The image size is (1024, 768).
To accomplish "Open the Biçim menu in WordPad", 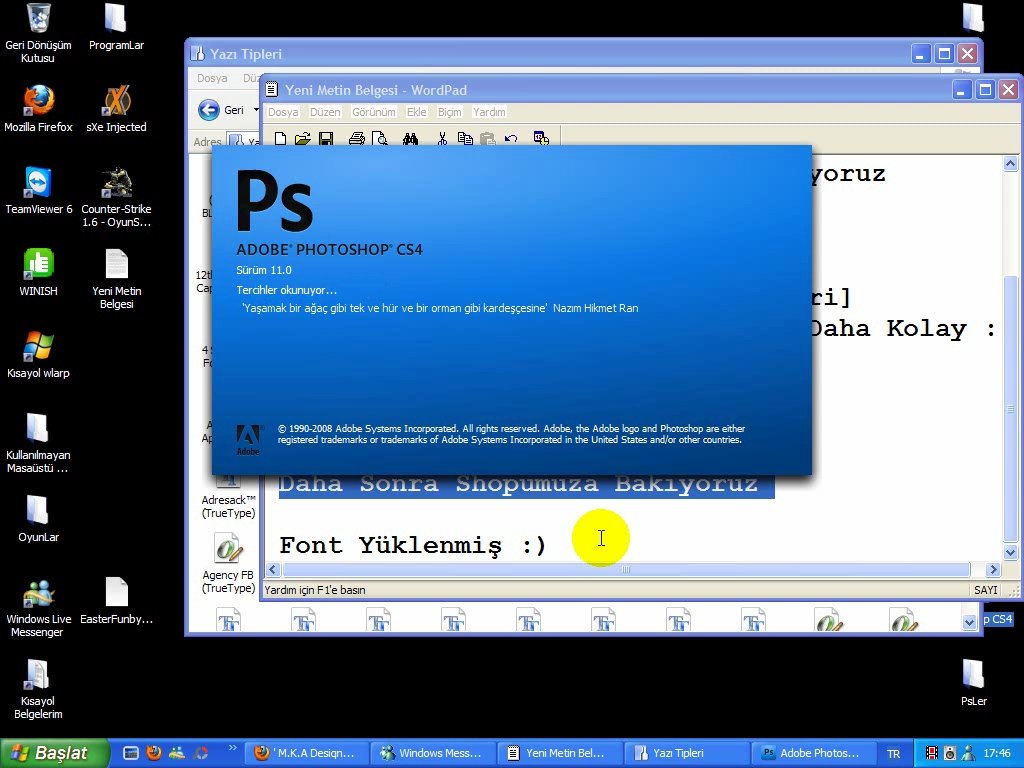I will pyautogui.click(x=449, y=112).
